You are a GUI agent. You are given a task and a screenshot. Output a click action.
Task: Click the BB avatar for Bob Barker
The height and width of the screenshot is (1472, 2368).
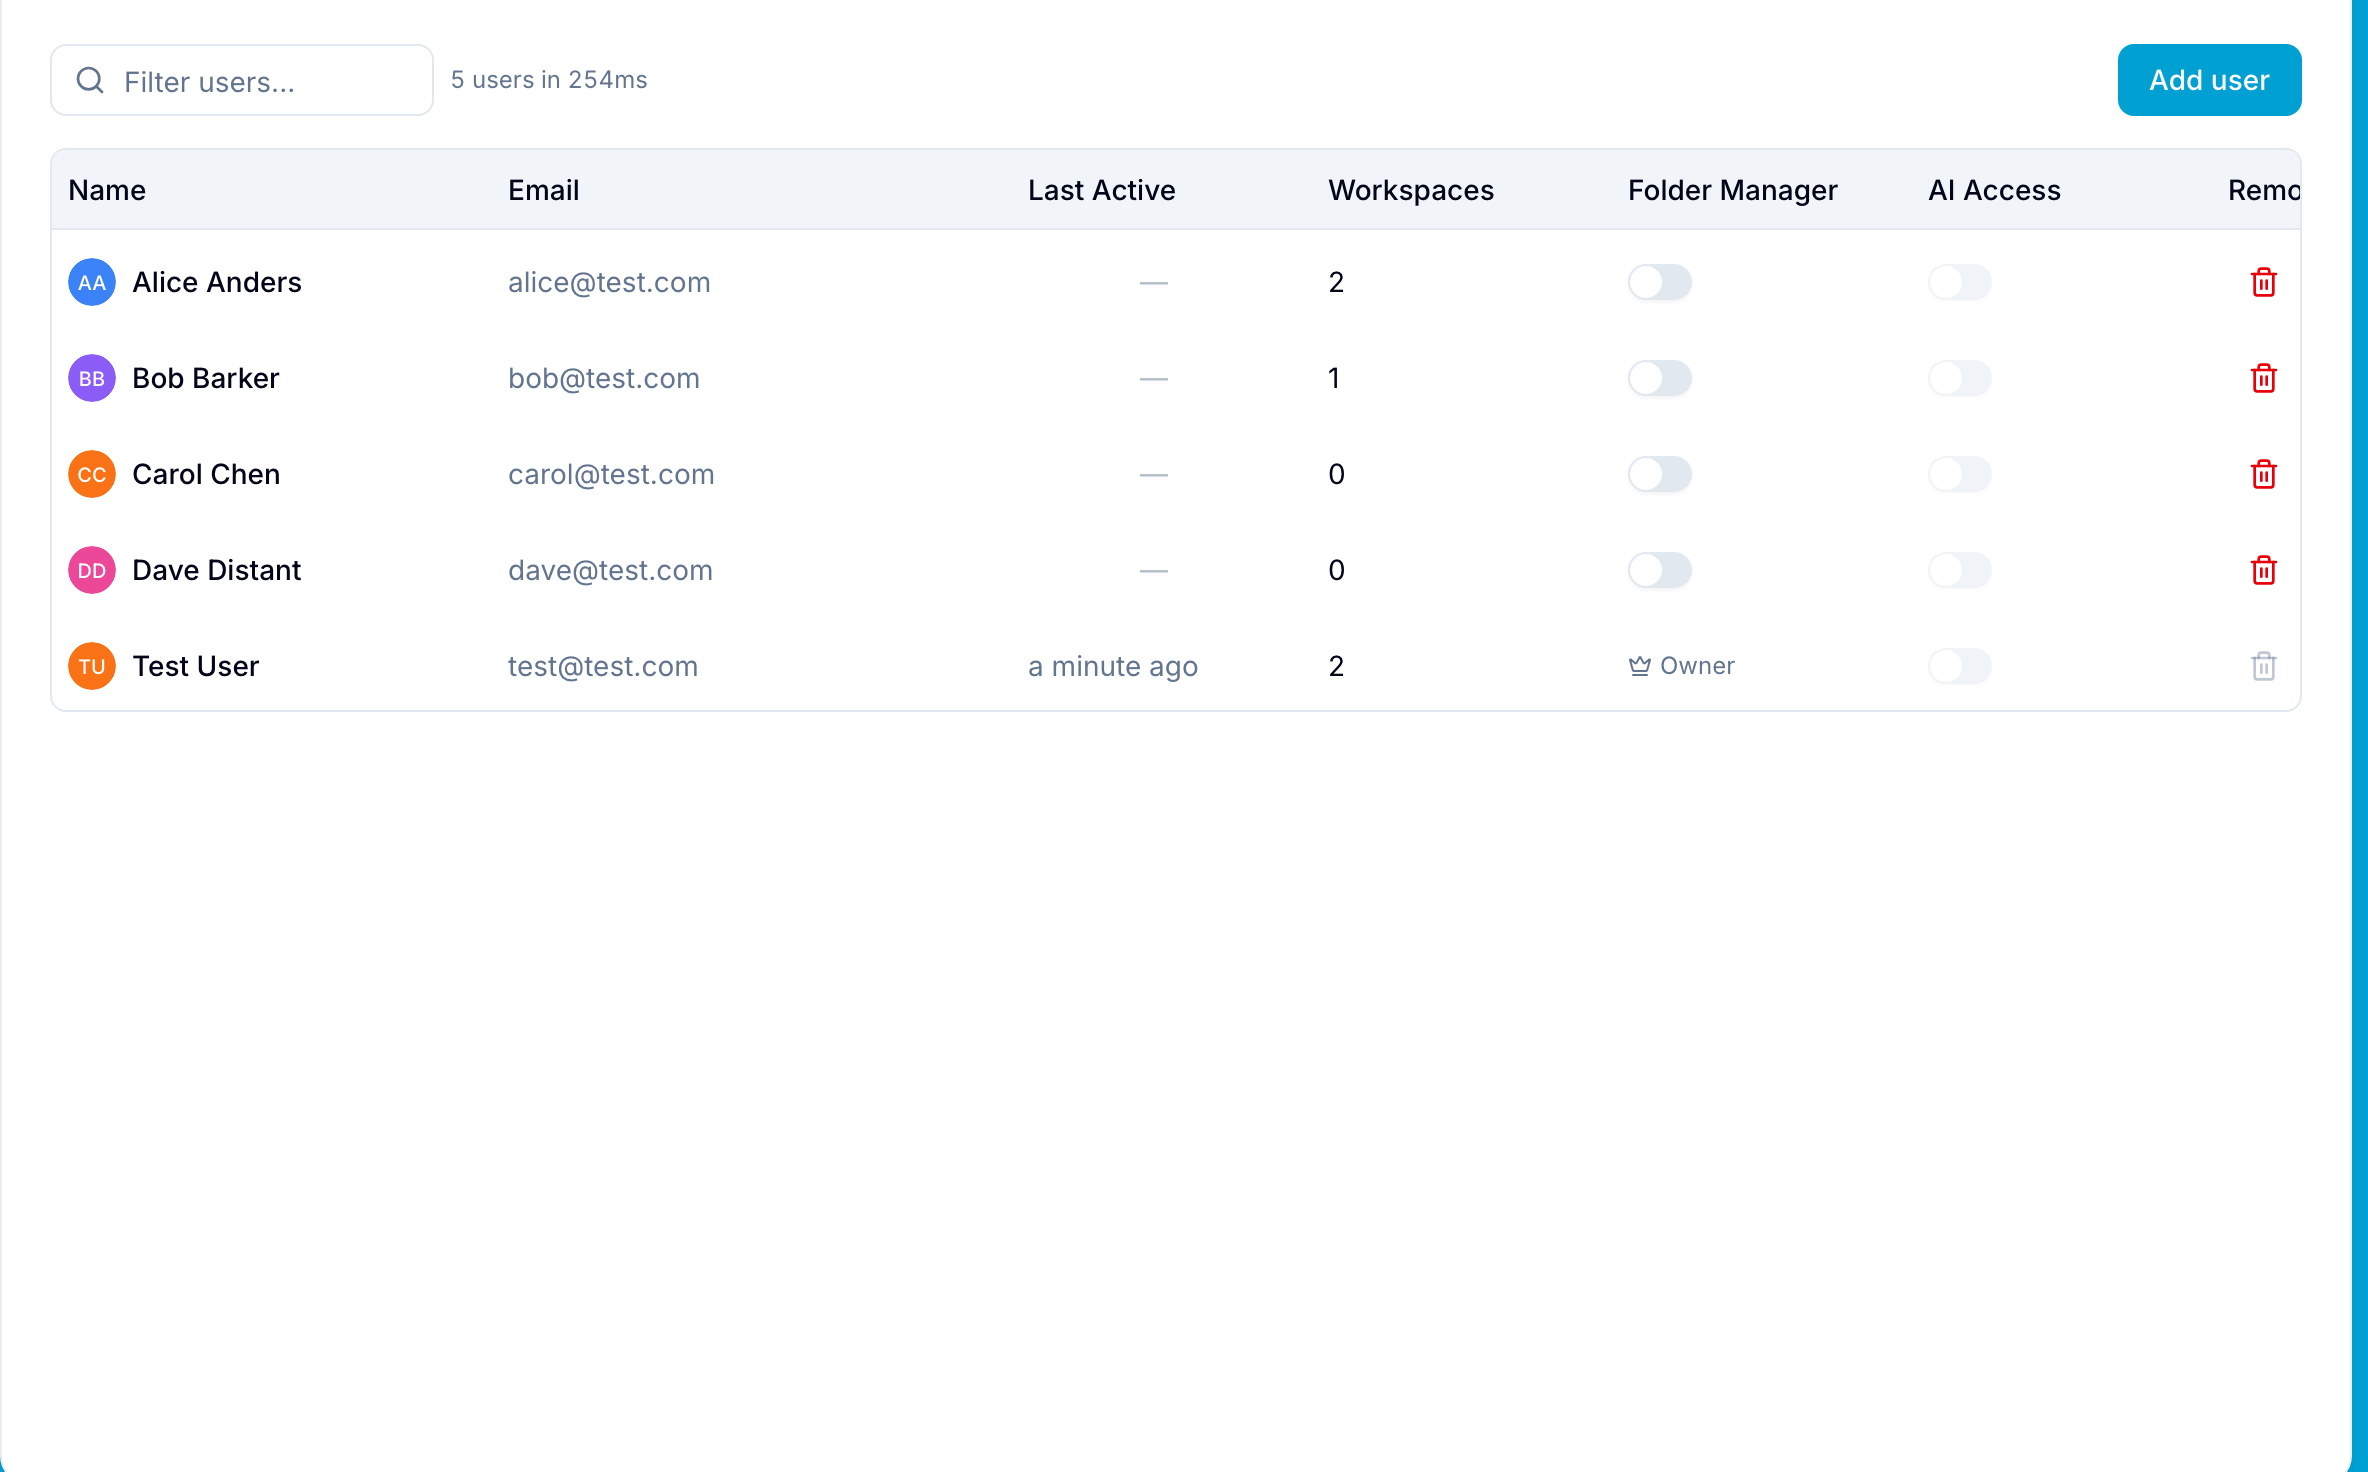click(x=92, y=378)
